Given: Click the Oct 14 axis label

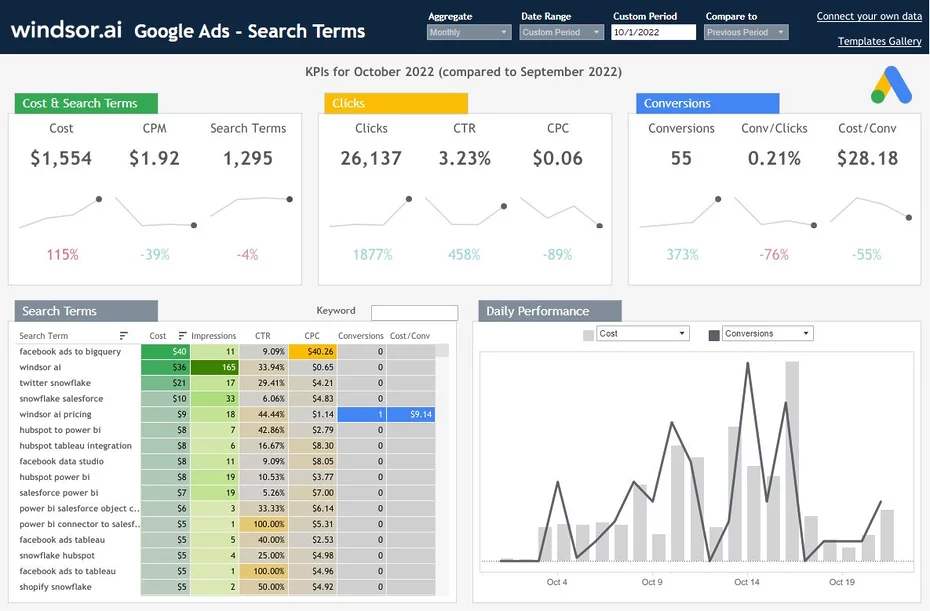Looking at the screenshot, I should tap(747, 582).
